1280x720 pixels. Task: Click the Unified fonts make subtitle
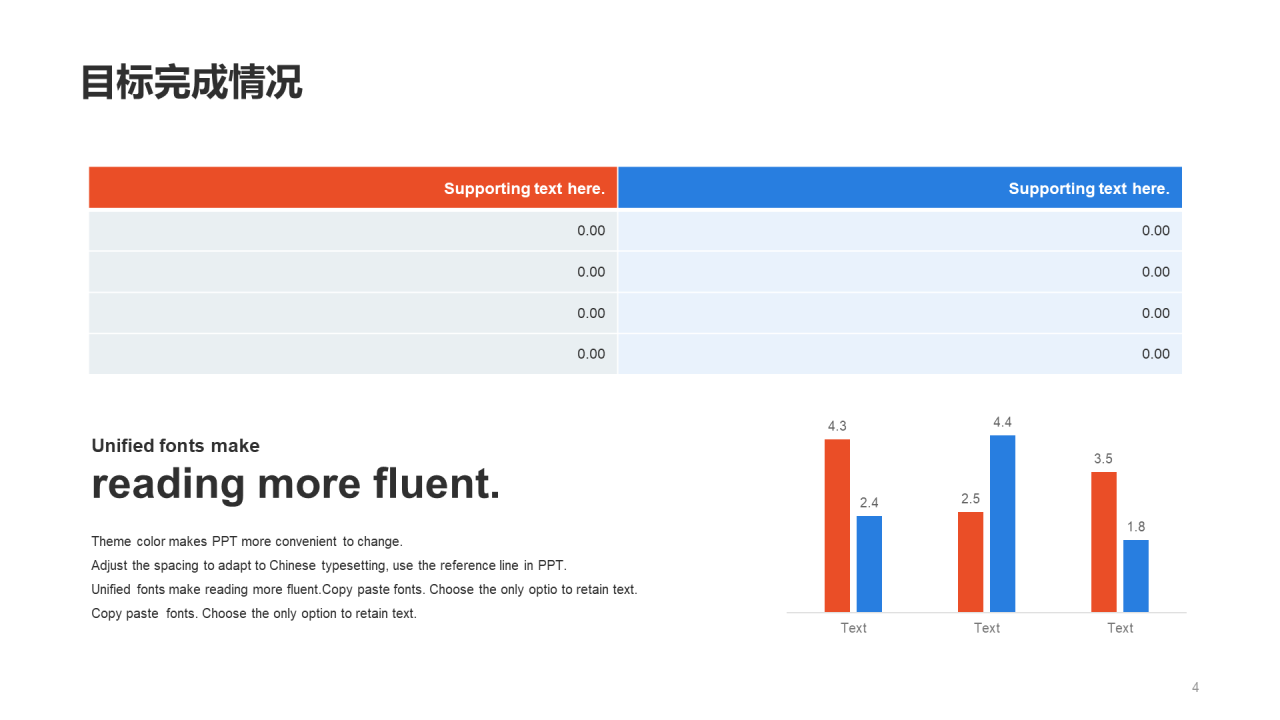(175, 446)
